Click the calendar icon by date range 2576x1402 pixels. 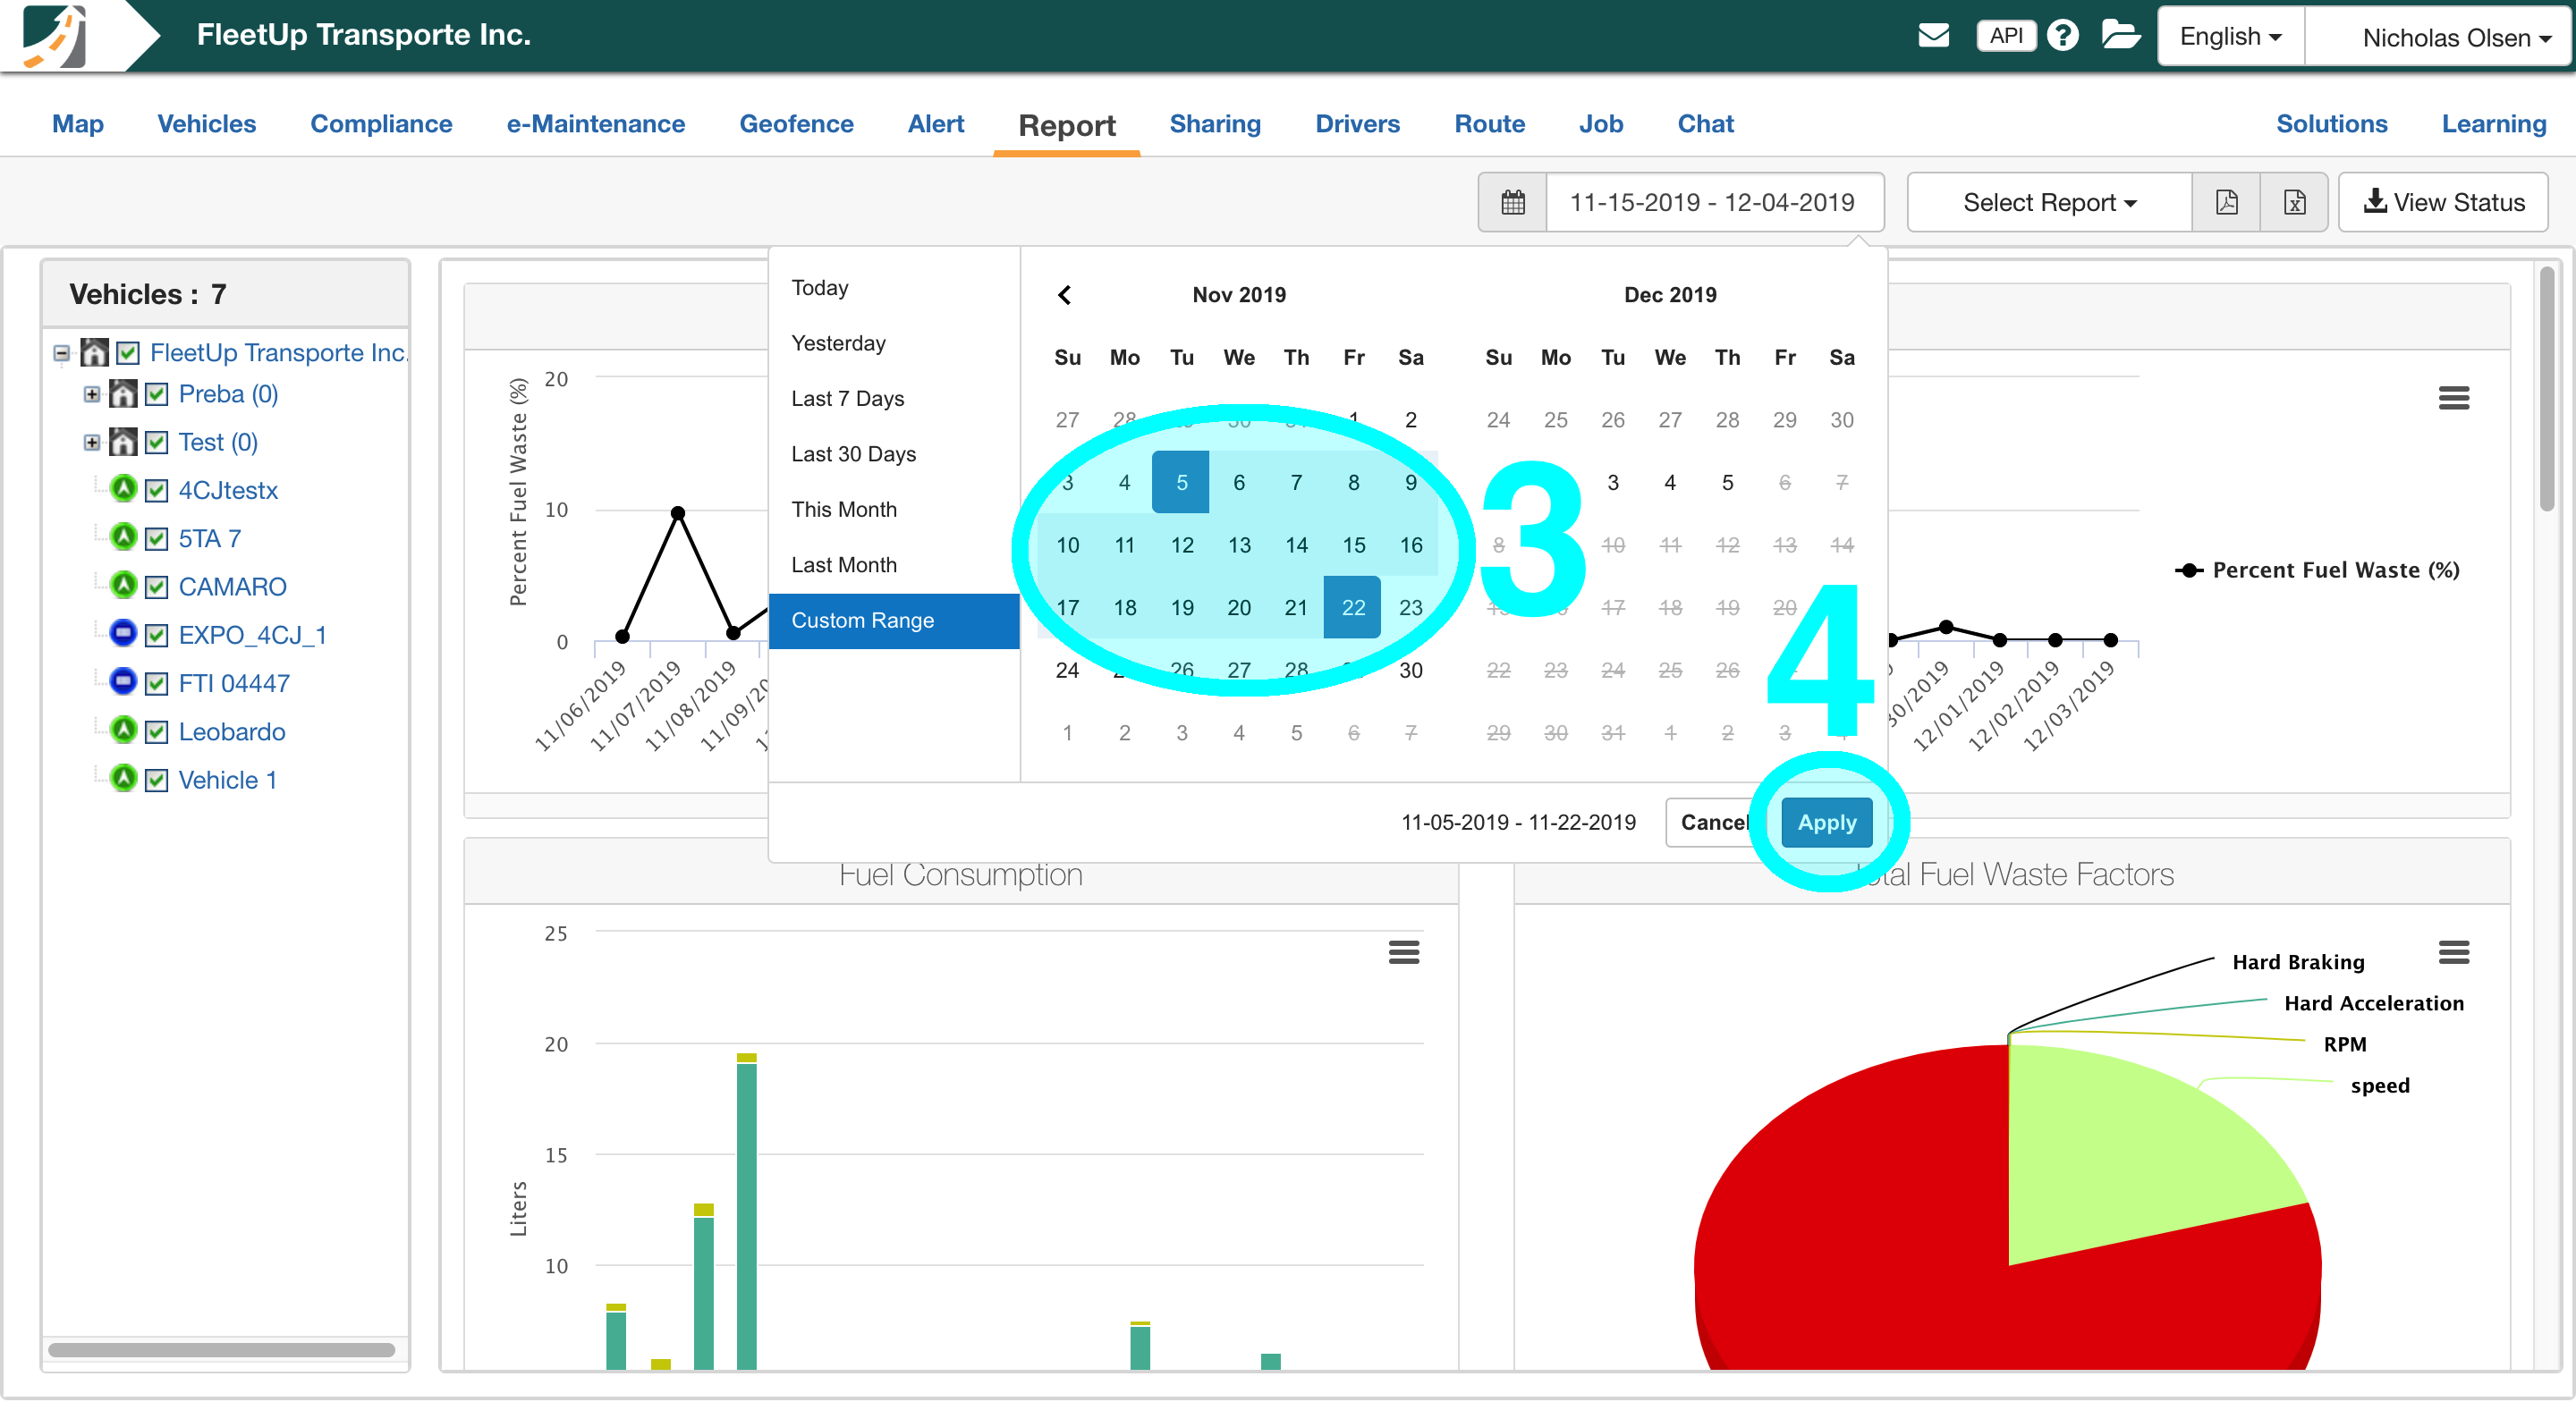coord(1513,203)
